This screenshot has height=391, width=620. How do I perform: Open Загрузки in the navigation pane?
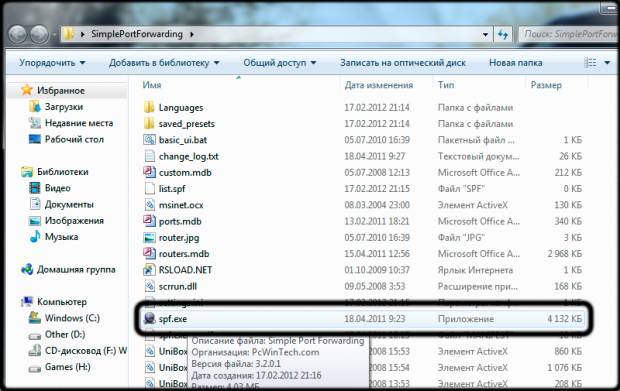coord(64,107)
